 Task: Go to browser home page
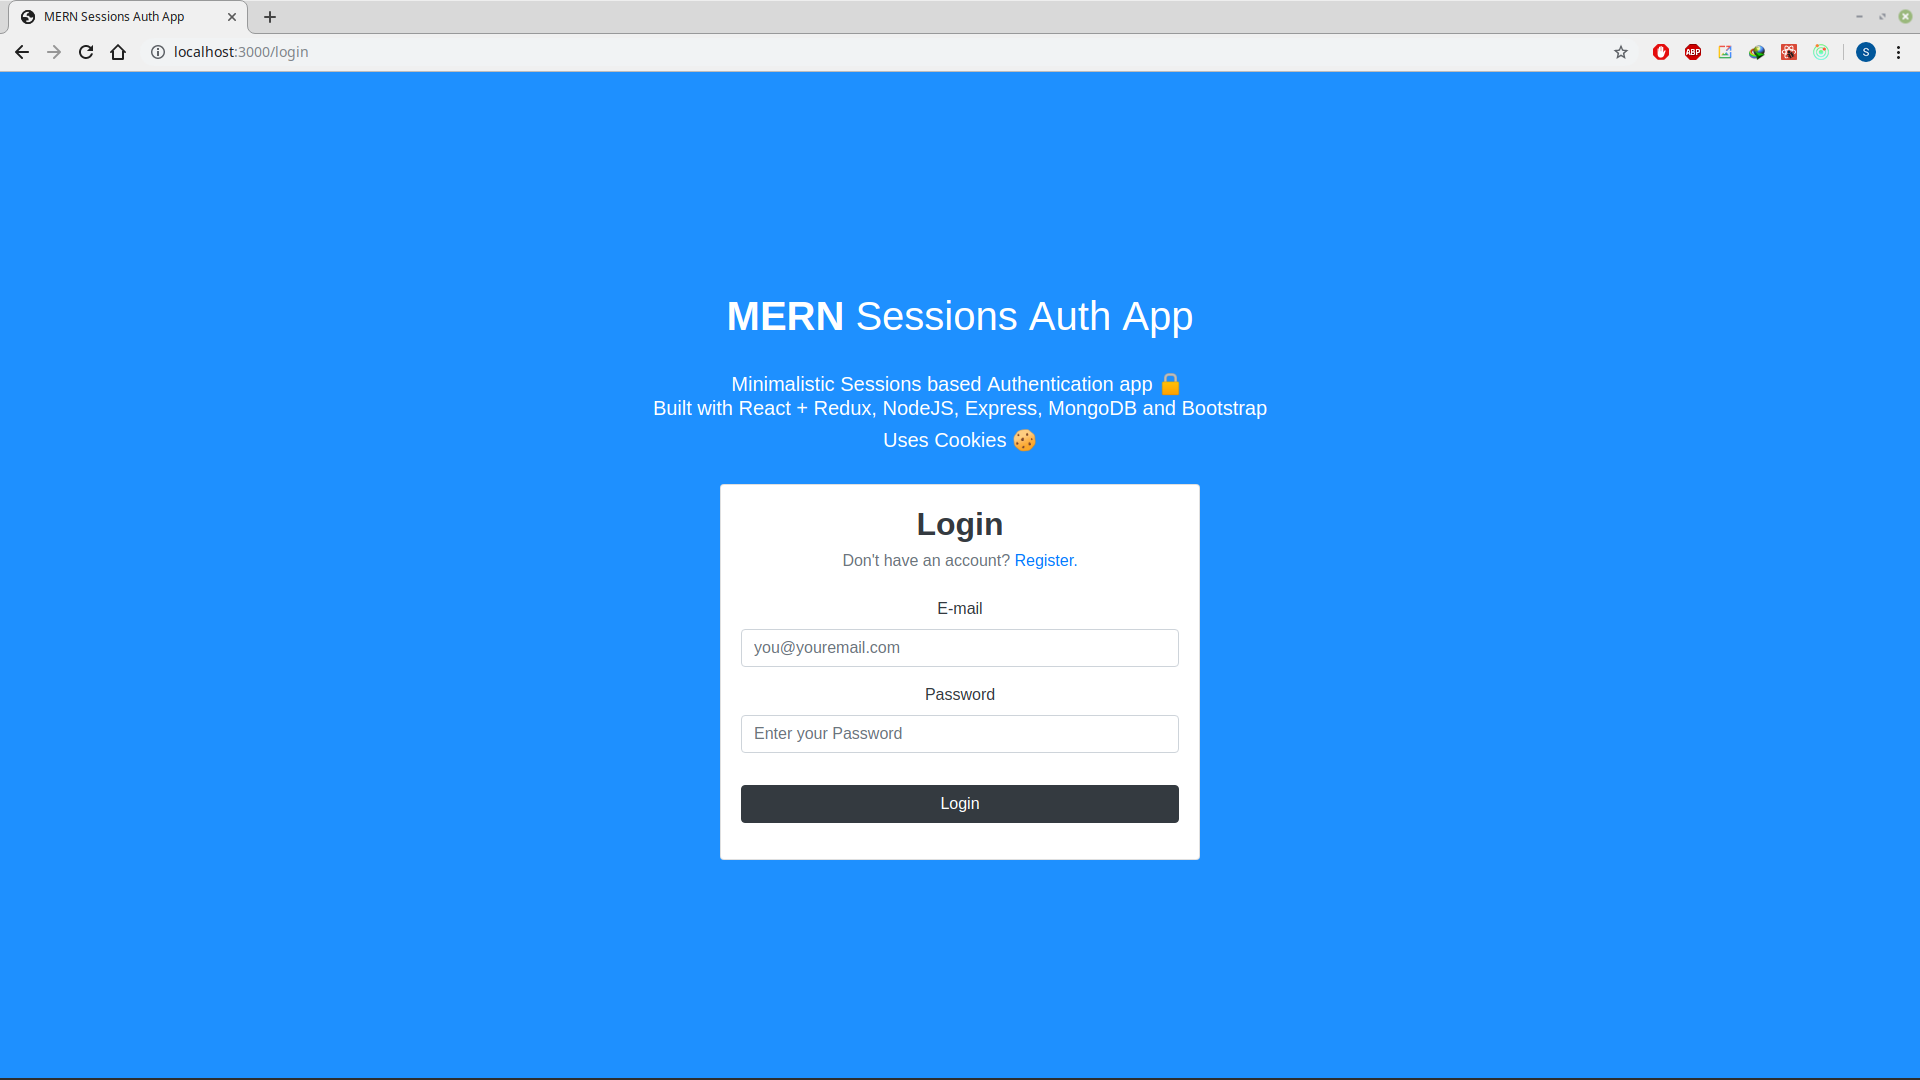tap(118, 52)
